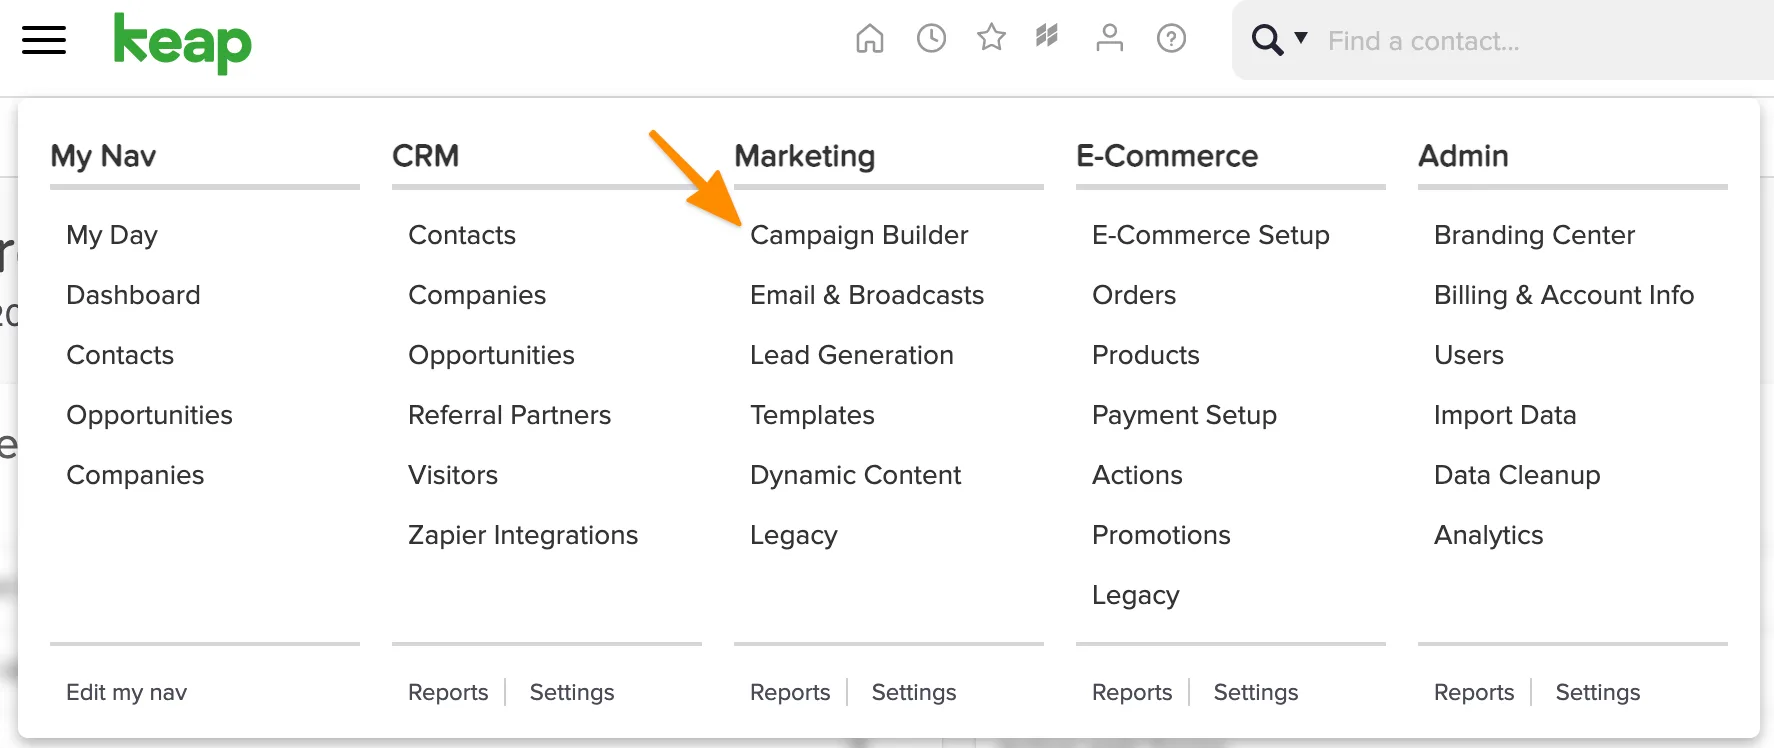Open the hamburger main menu
1774x748 pixels.
click(44, 40)
